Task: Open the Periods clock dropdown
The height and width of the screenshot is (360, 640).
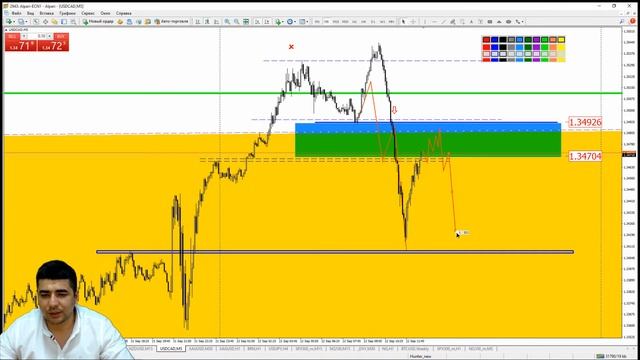Action: [291, 21]
